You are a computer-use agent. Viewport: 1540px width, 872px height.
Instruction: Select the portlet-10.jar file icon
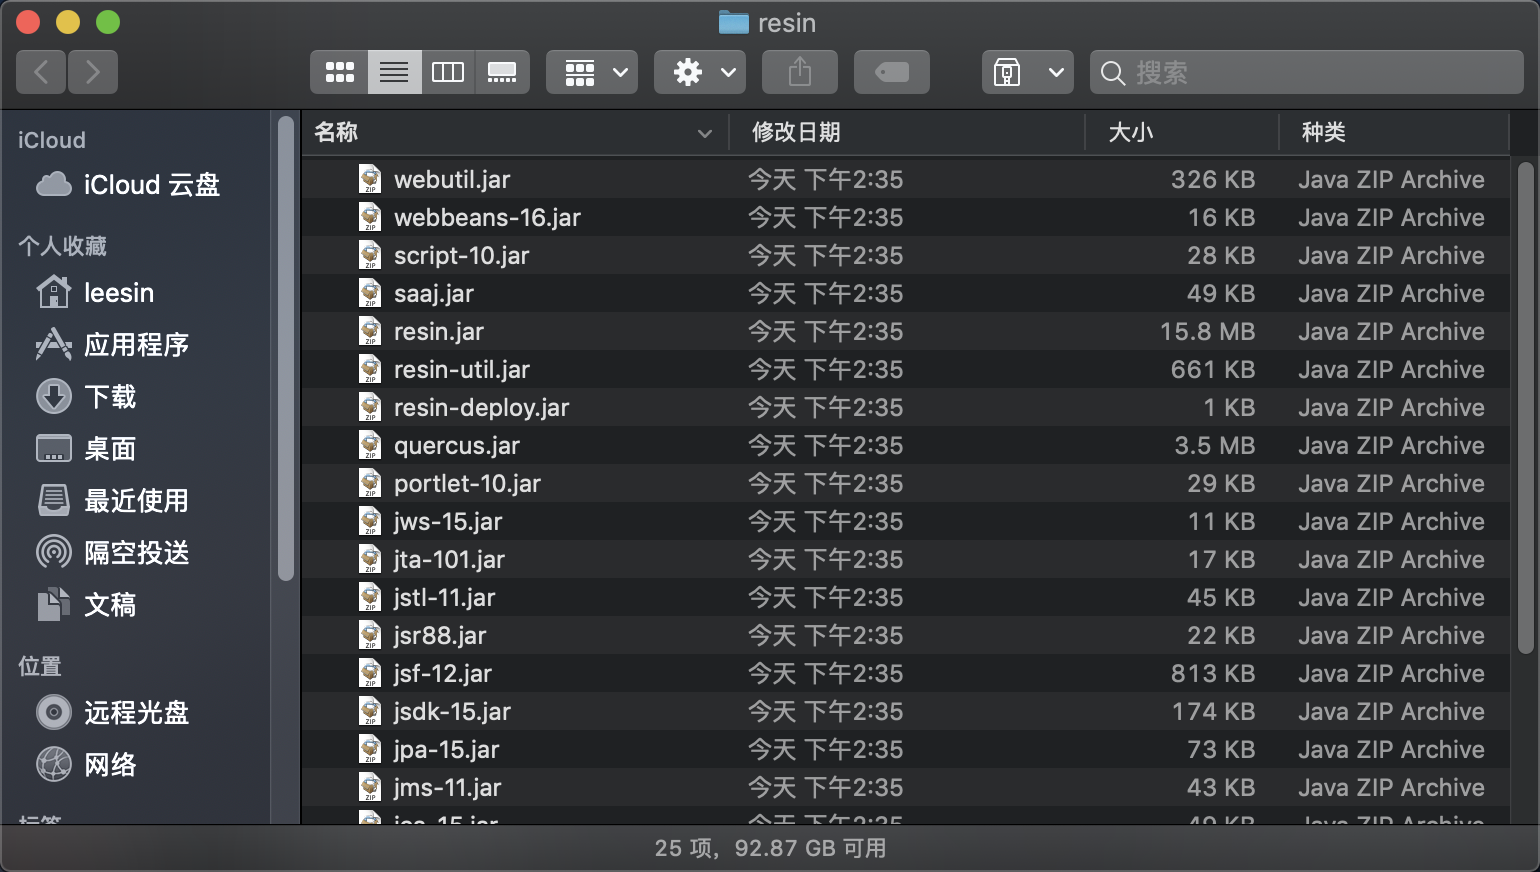click(370, 483)
